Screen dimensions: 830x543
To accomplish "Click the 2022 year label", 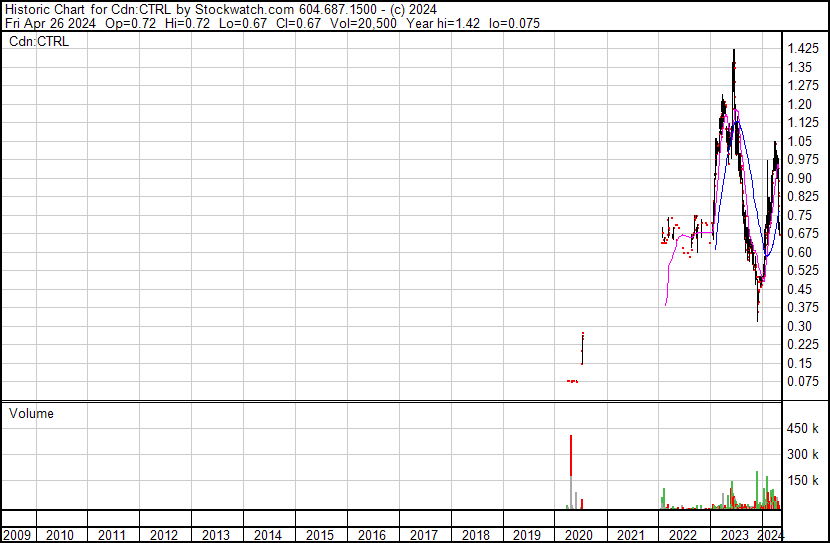I will coord(683,535).
